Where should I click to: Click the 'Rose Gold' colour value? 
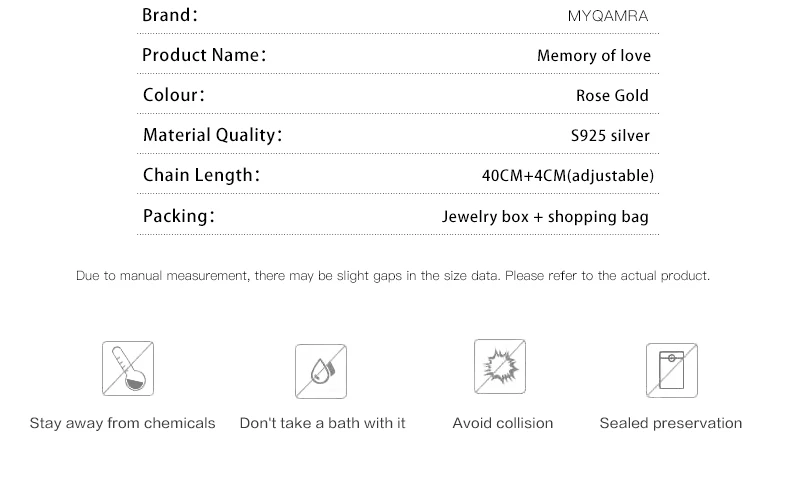(612, 95)
